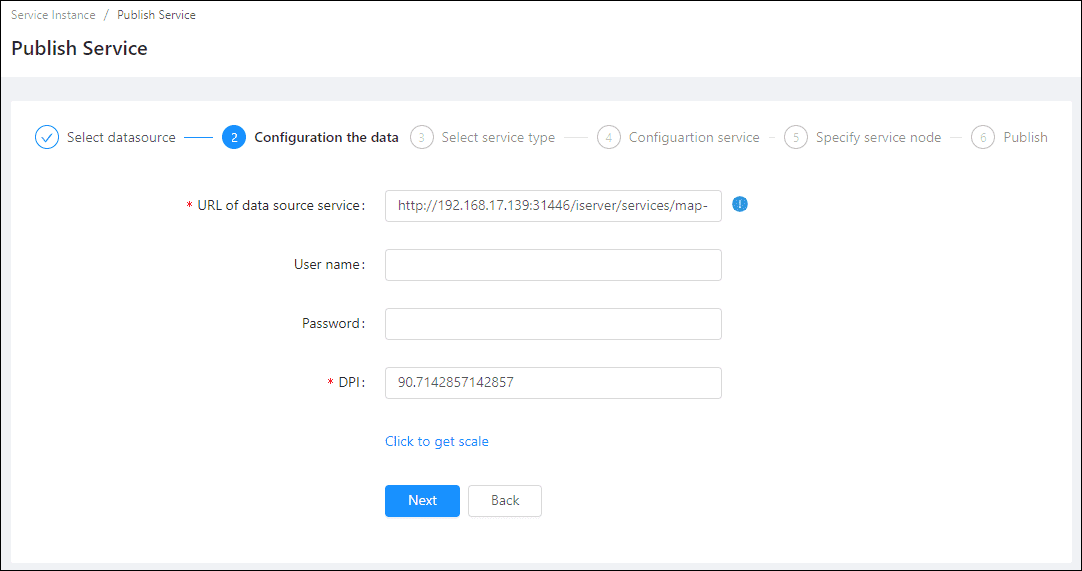Jump to 'Specify service node' step label
This screenshot has height=571, width=1082.
(x=878, y=137)
